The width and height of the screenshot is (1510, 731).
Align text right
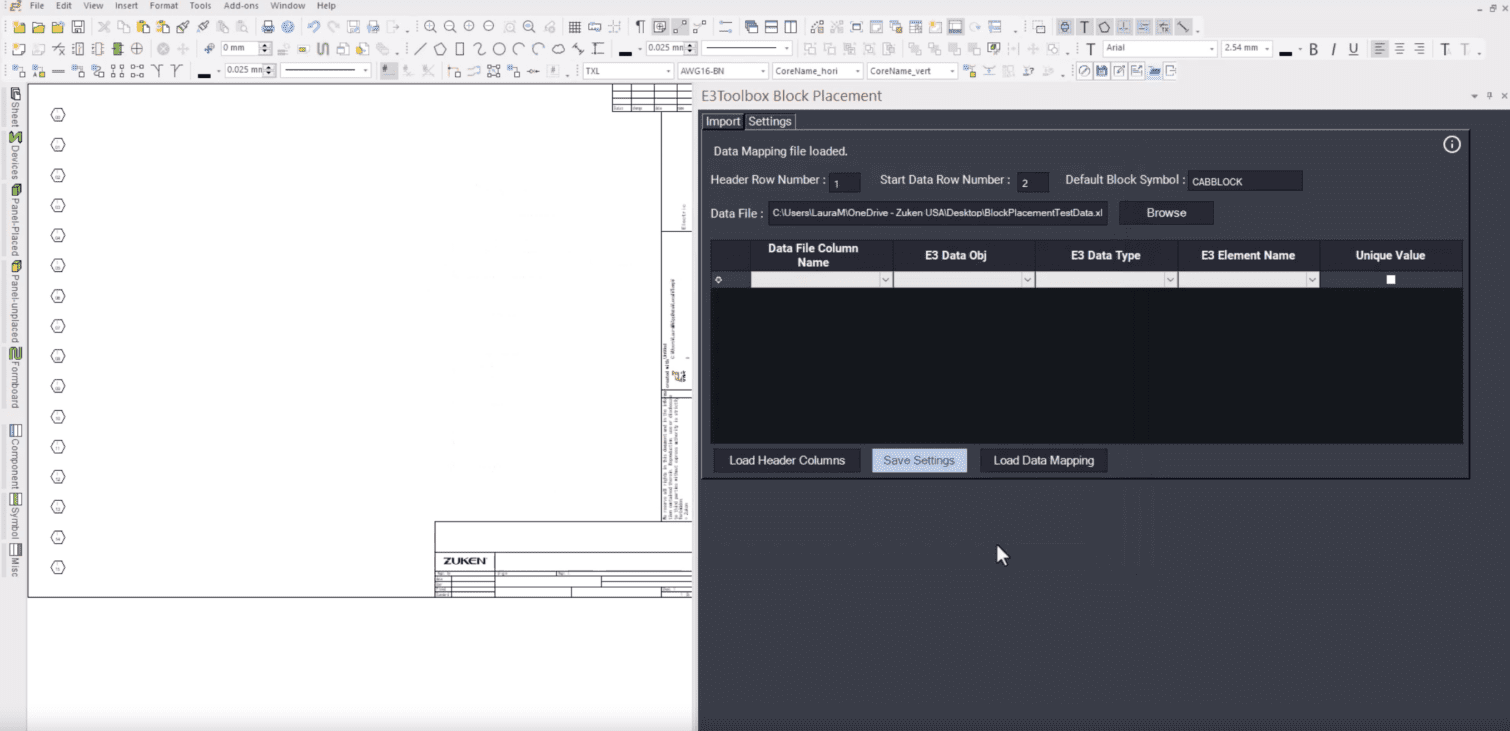click(x=1419, y=49)
